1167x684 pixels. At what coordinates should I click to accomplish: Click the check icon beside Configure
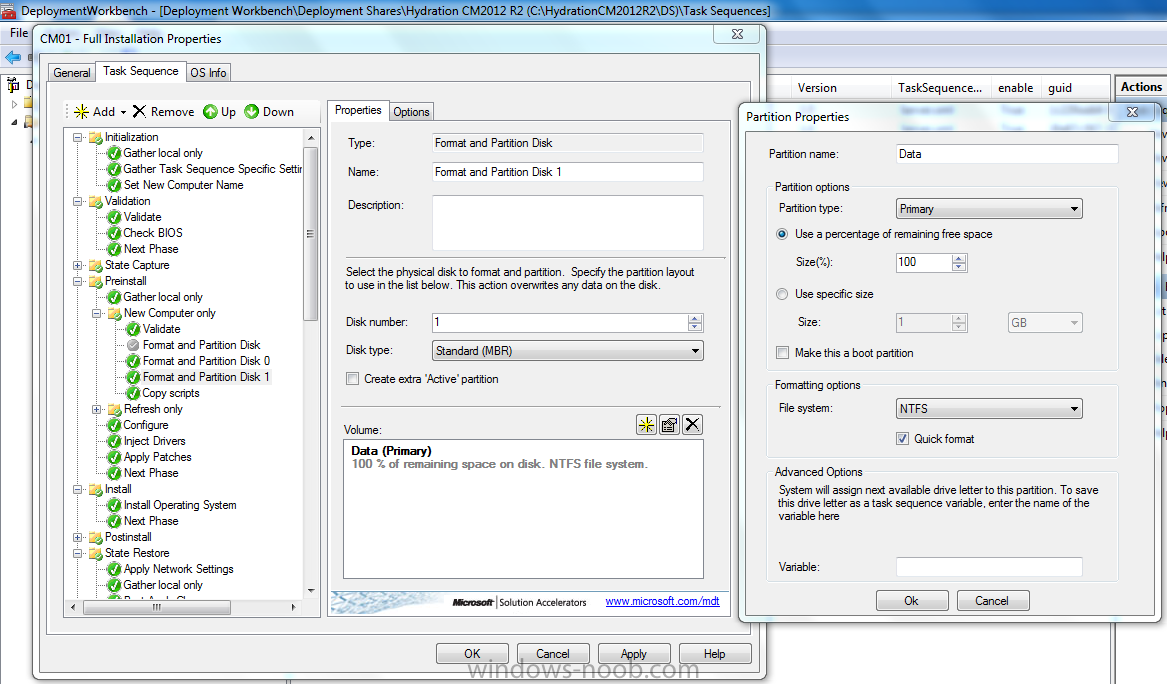pyautogui.click(x=115, y=425)
